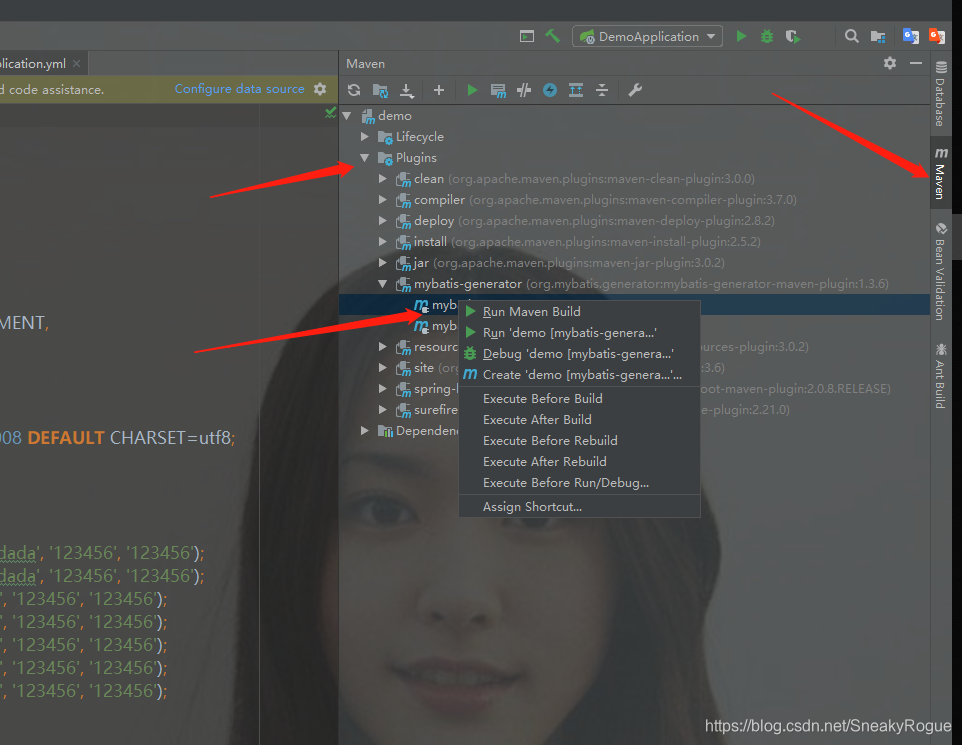The image size is (962, 745).
Task: Click gear icon beside Configure data source
Action: pos(320,89)
